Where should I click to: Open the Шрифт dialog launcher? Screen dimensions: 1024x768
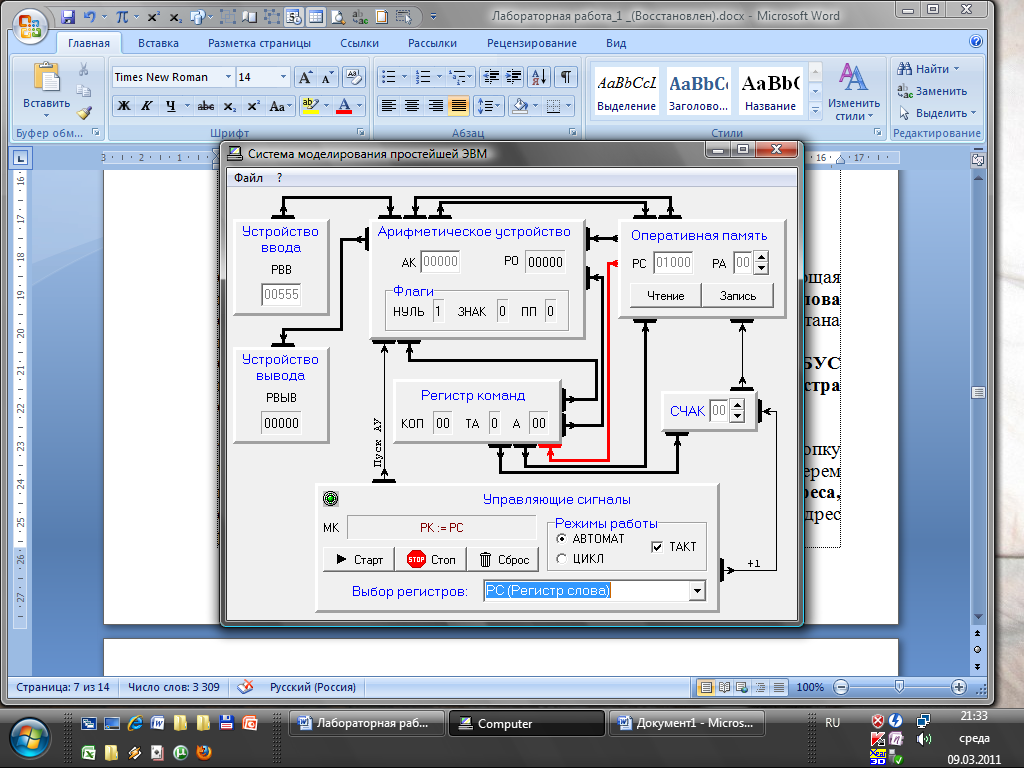click(360, 133)
